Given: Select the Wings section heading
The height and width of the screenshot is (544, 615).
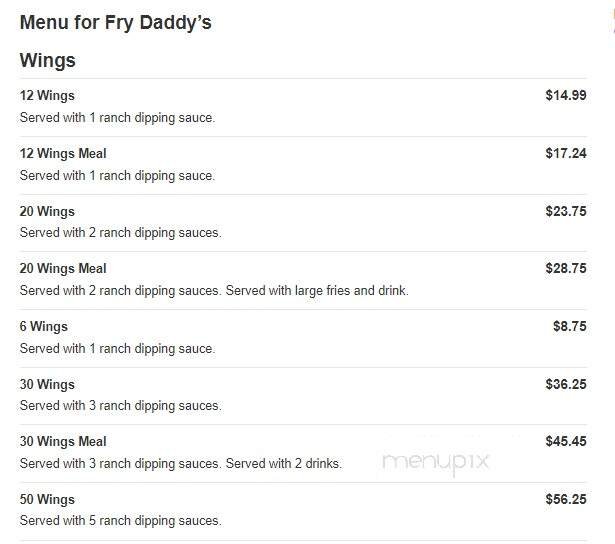Looking at the screenshot, I should click(48, 61).
